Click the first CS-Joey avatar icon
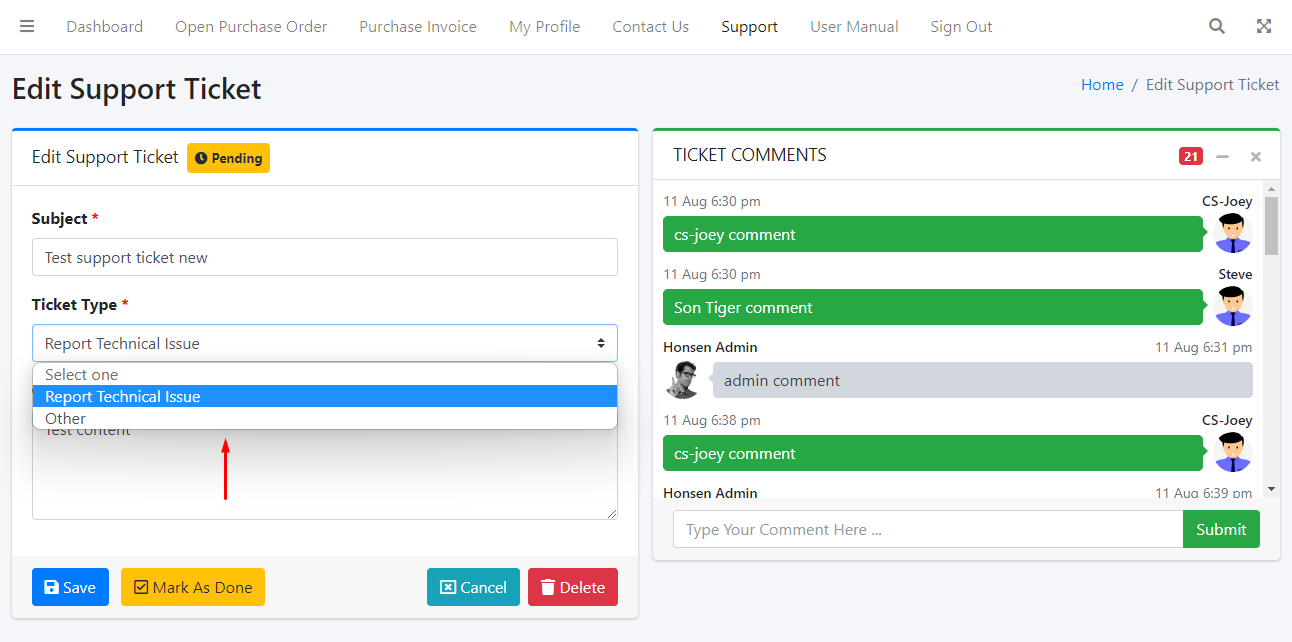The width and height of the screenshot is (1292, 642). (x=1233, y=234)
